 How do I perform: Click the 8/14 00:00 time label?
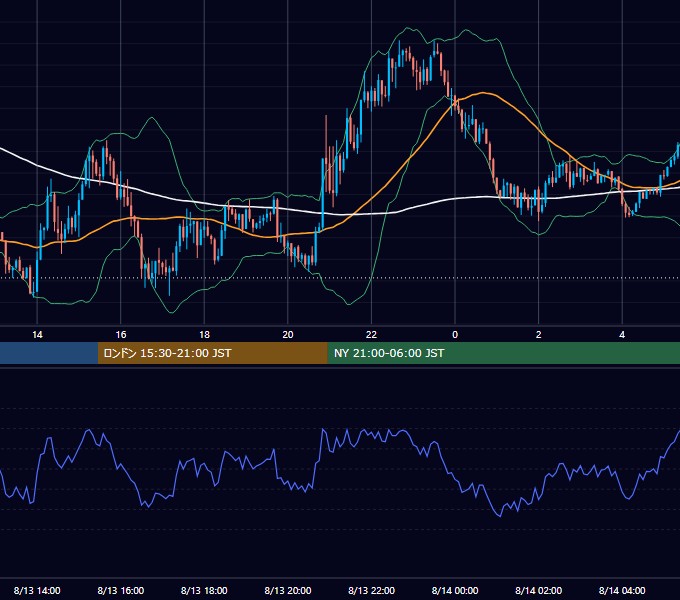pos(455,590)
